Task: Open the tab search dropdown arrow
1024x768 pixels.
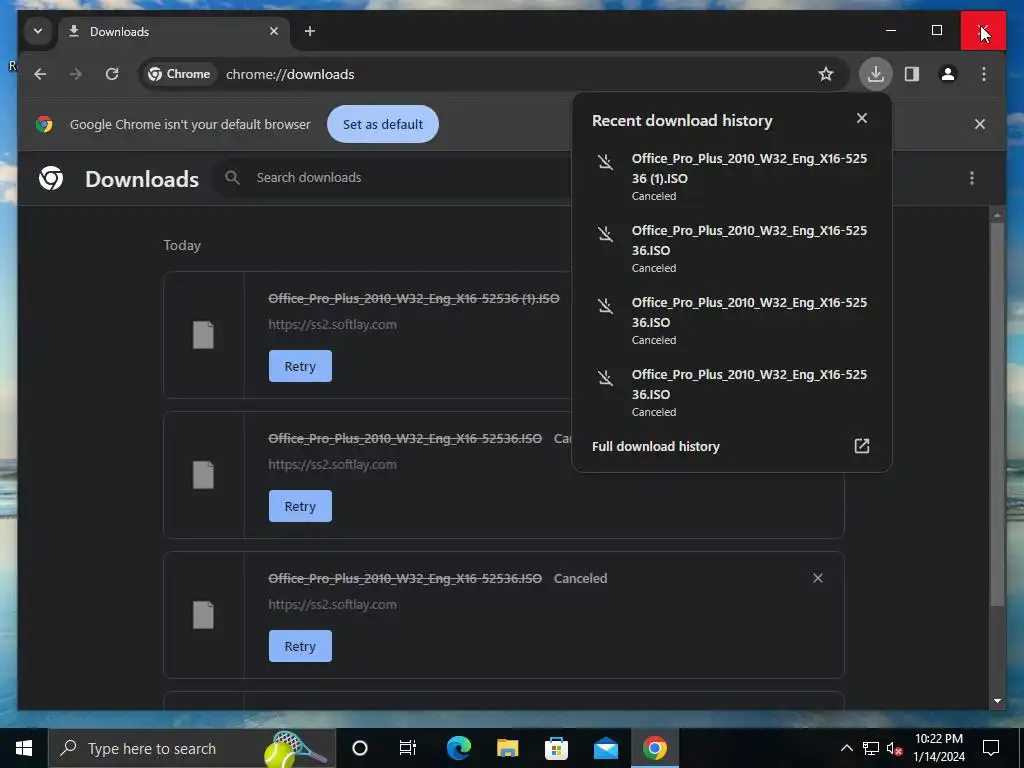Action: coord(38,31)
